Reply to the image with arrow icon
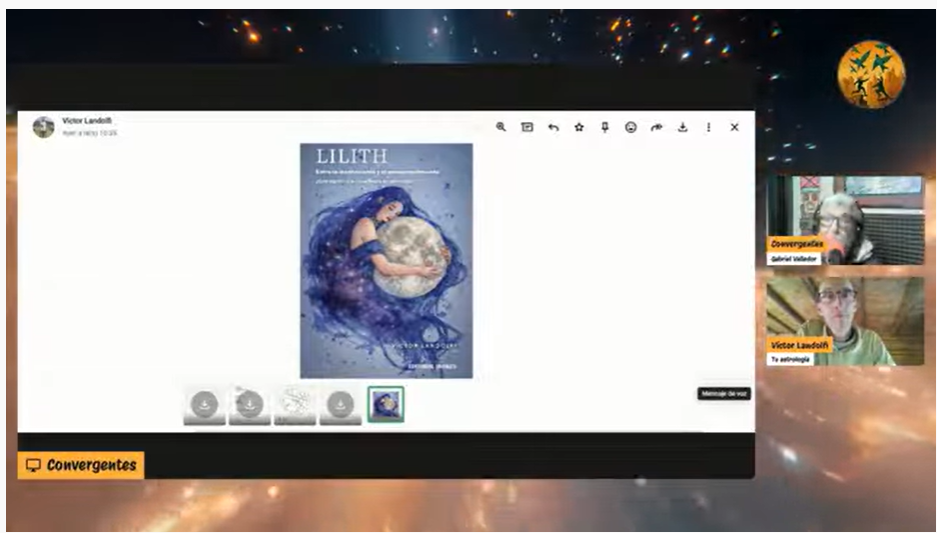 tap(553, 127)
